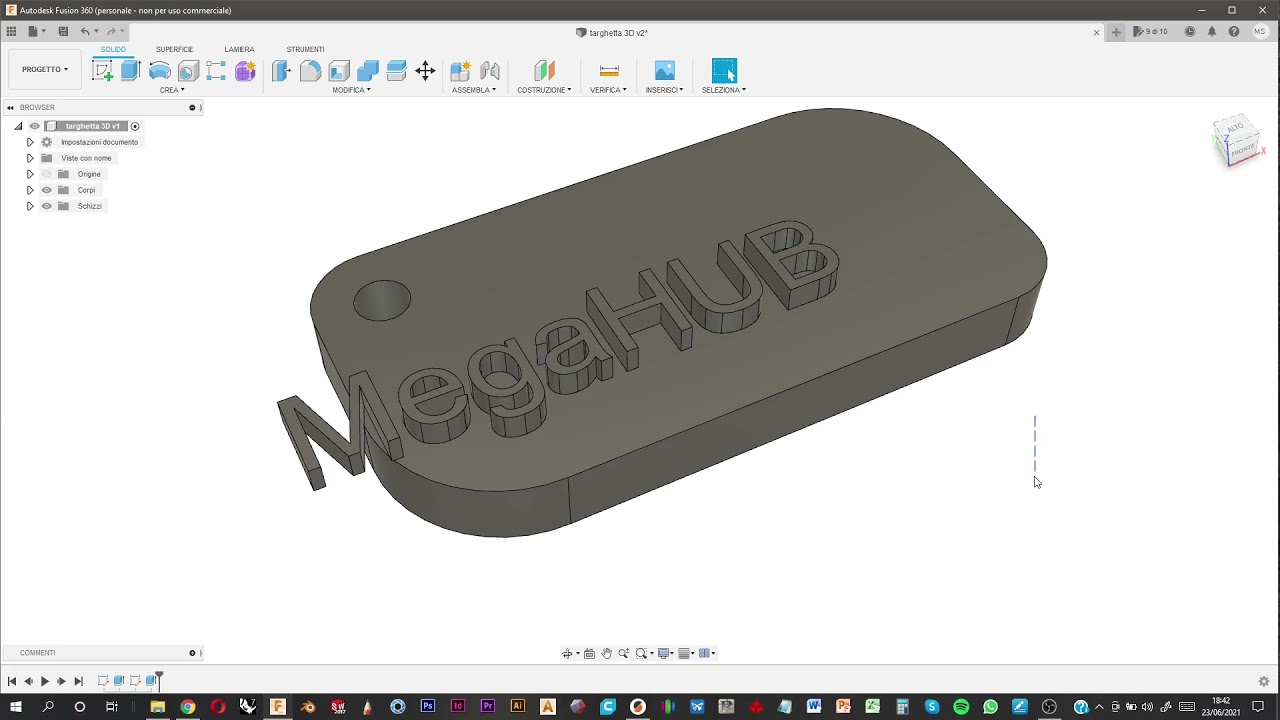Viewport: 1280px width, 720px height.
Task: Click the Offset Plane construction icon
Action: pos(544,70)
